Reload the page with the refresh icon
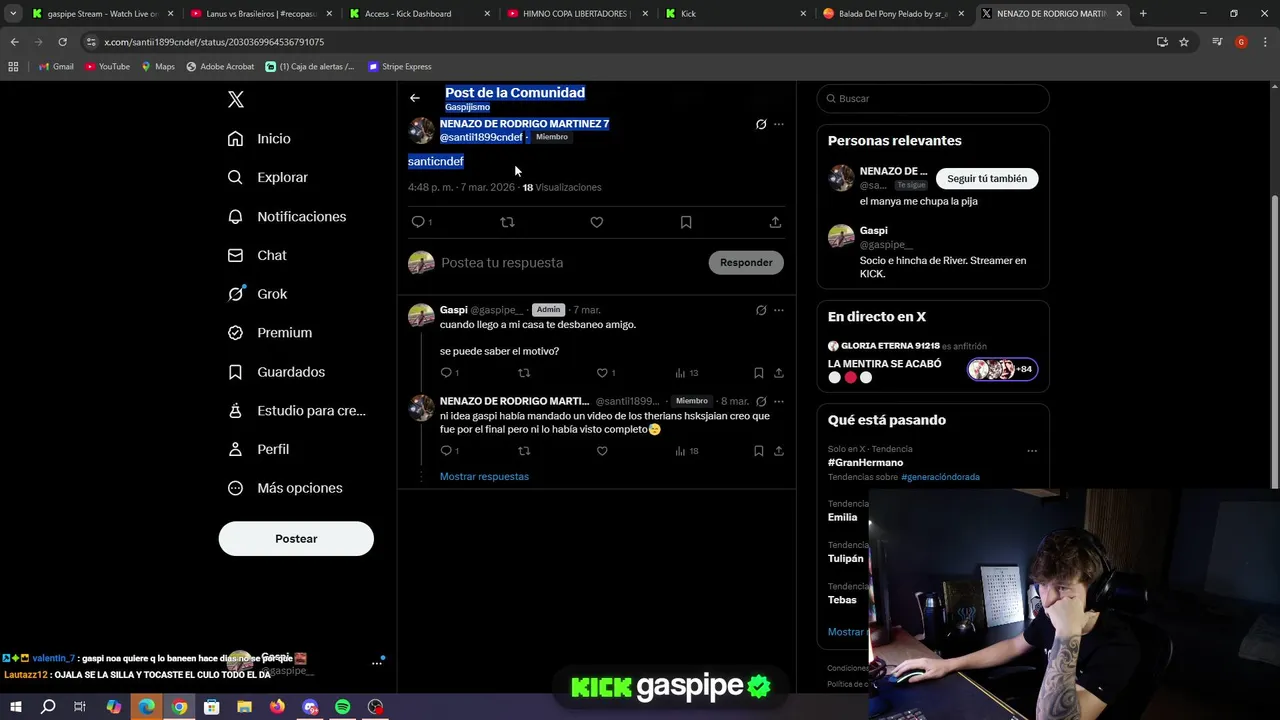1280x720 pixels. [62, 42]
